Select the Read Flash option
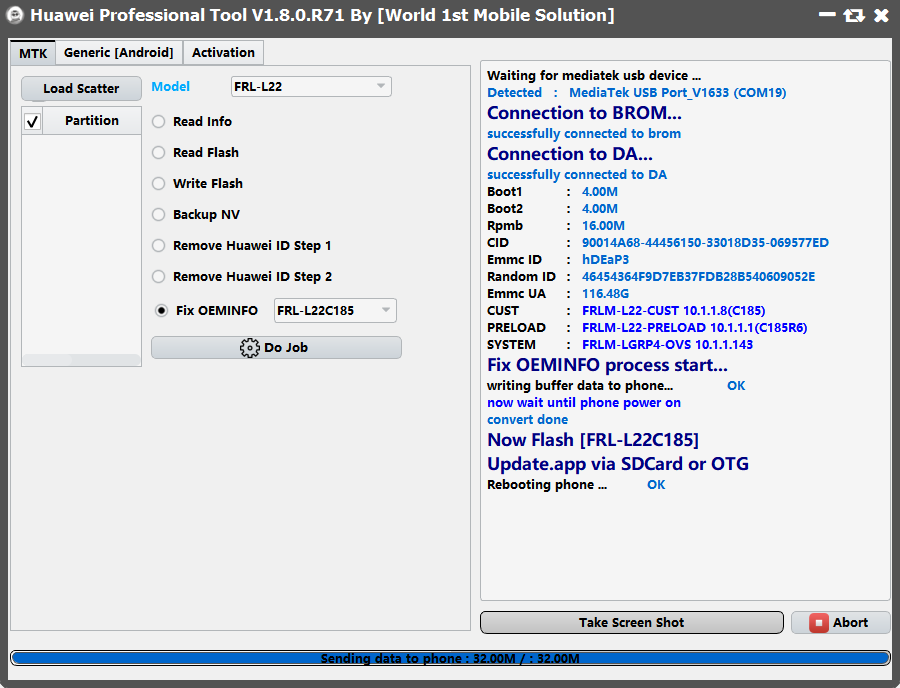Screen dimensions: 900x688 tap(158, 153)
